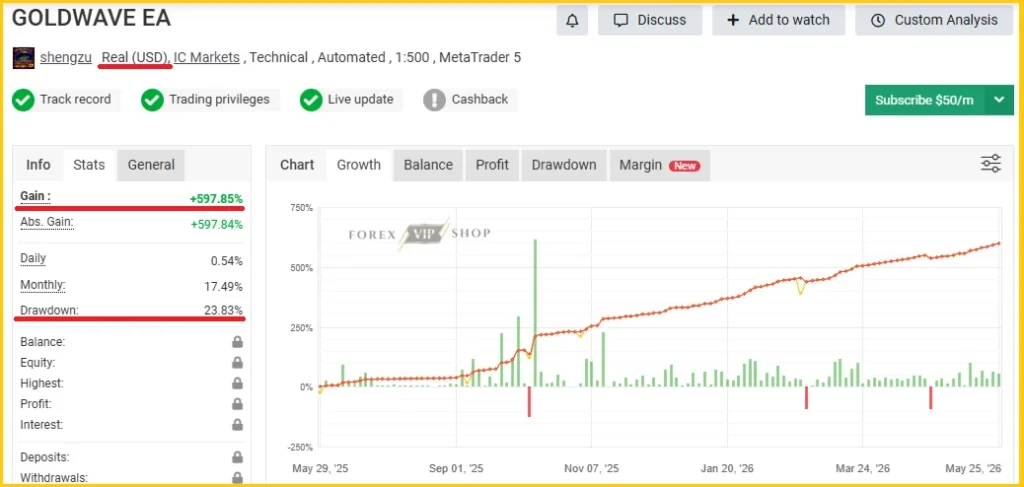This screenshot has height=487, width=1024.
Task: Click the Abs. Gain label
Action: pyautogui.click(x=46, y=222)
